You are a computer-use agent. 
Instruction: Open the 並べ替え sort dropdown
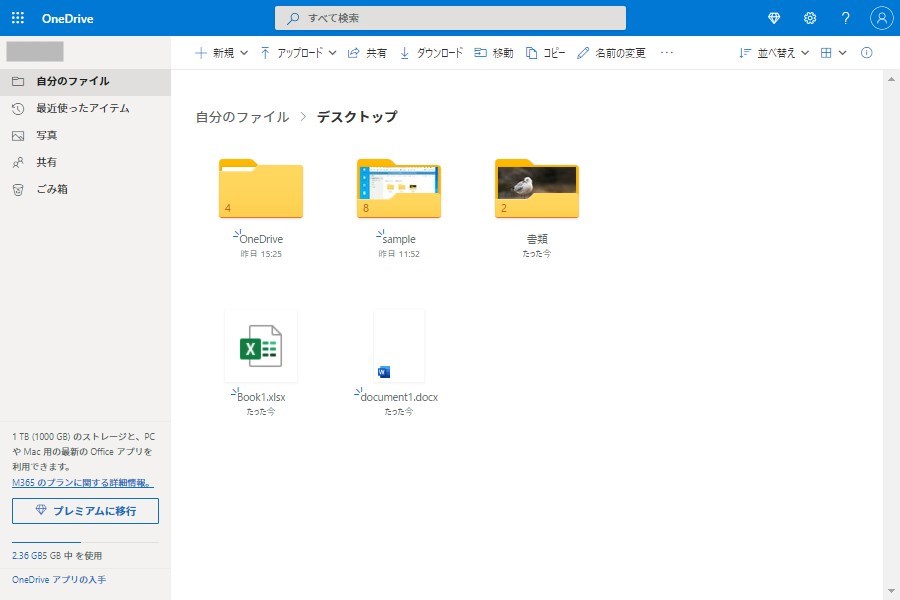(x=773, y=53)
